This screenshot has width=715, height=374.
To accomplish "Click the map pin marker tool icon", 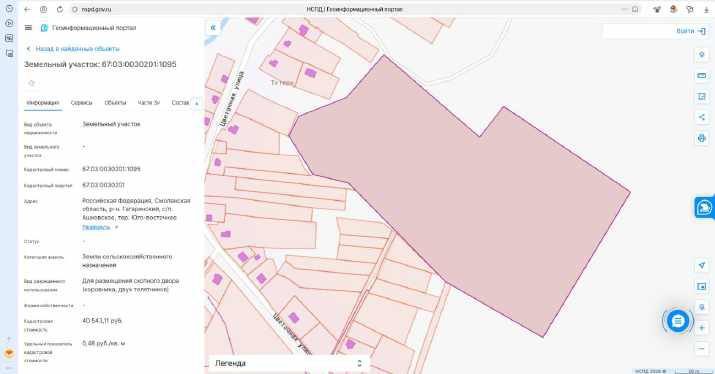I will pos(702,307).
